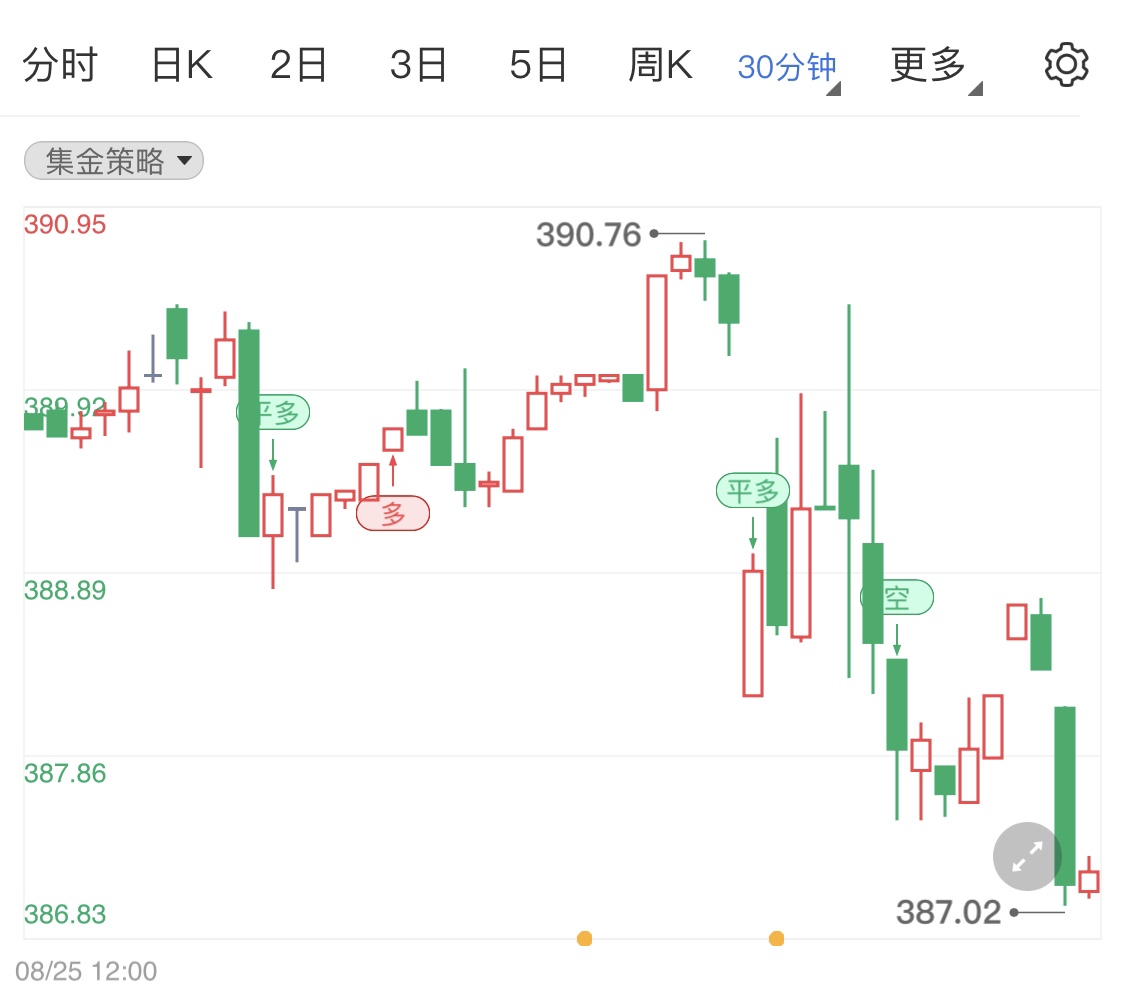Click the second orange event dot
Image resolution: width=1125 pixels, height=1003 pixels.
(776, 938)
